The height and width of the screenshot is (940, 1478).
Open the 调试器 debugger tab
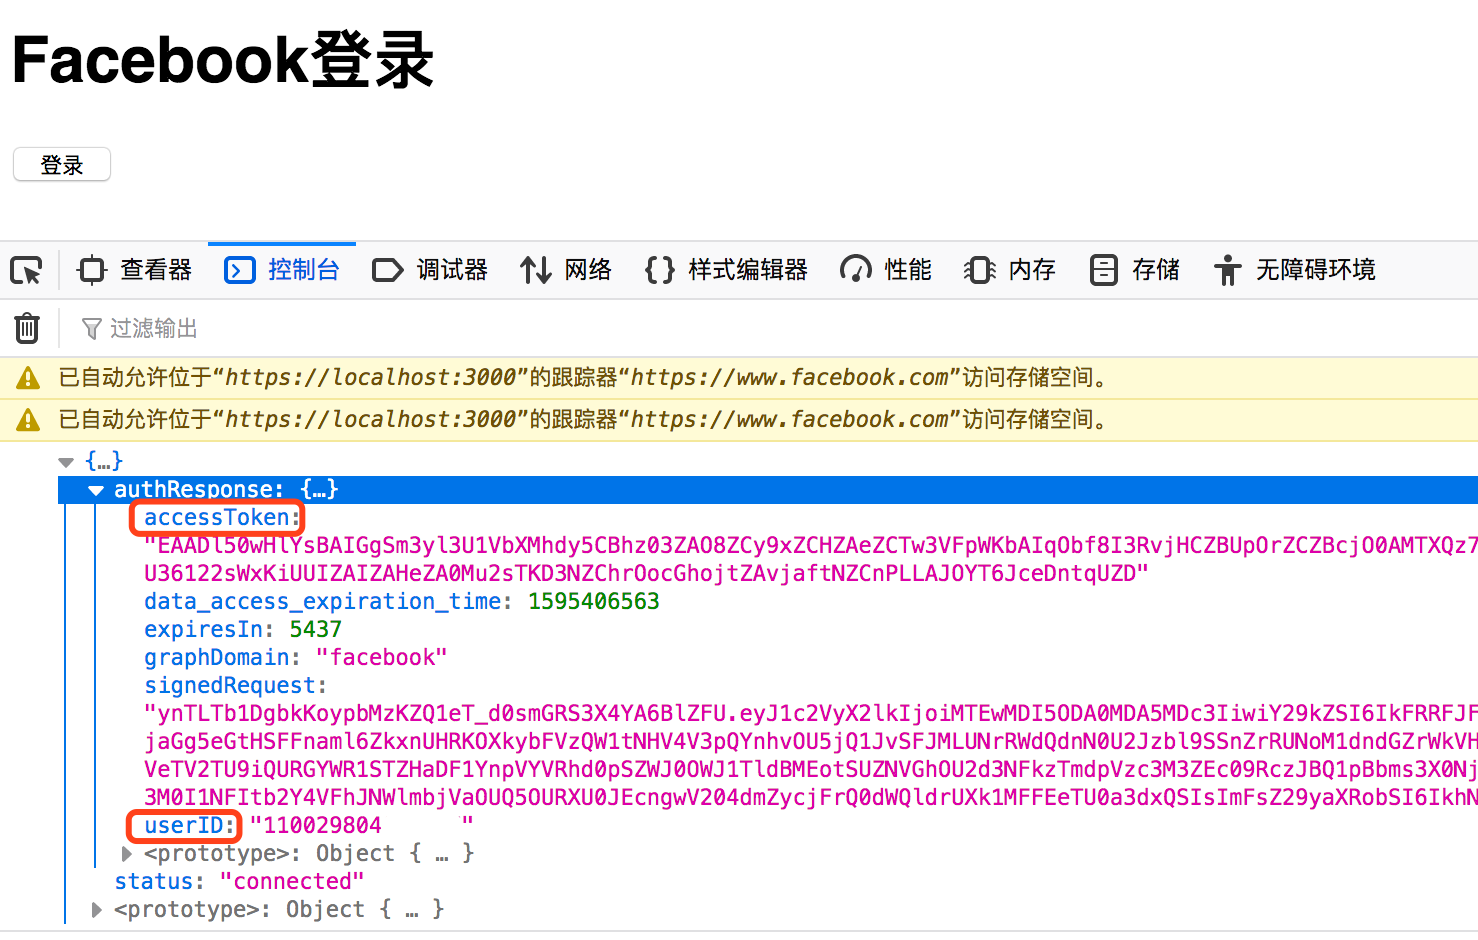429,270
